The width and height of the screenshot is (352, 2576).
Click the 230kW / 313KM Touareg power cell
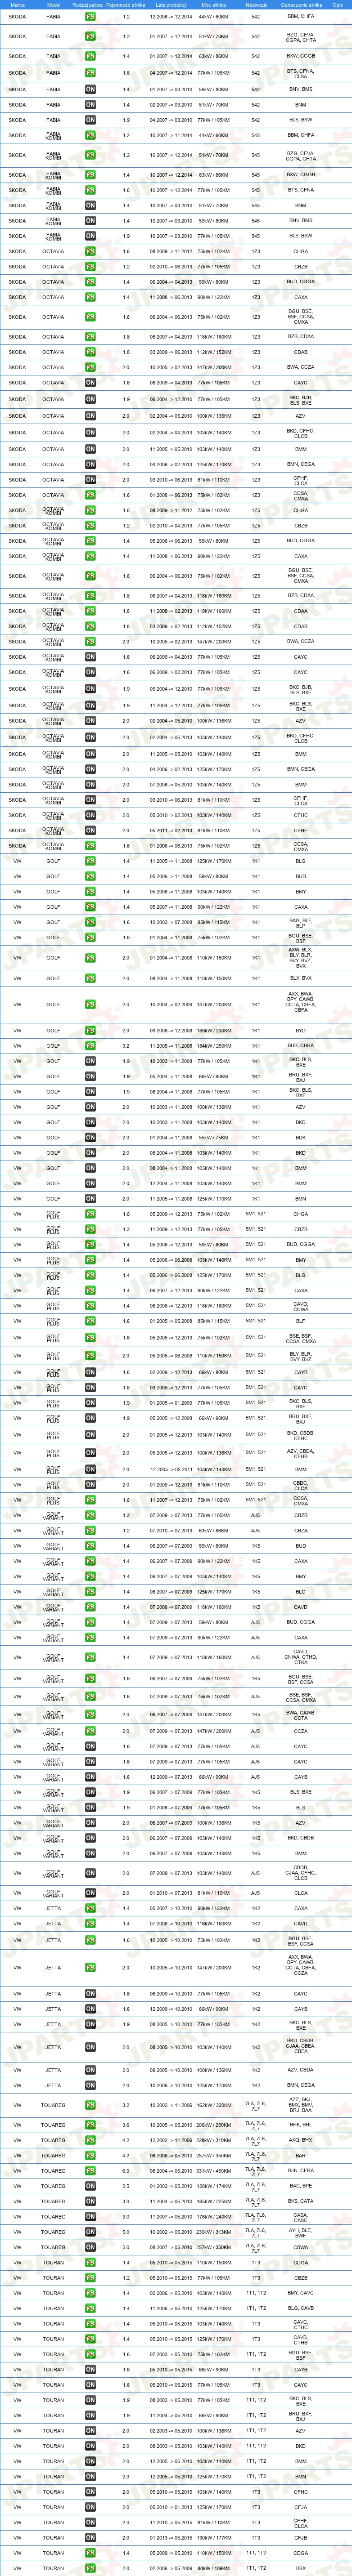click(213, 2231)
